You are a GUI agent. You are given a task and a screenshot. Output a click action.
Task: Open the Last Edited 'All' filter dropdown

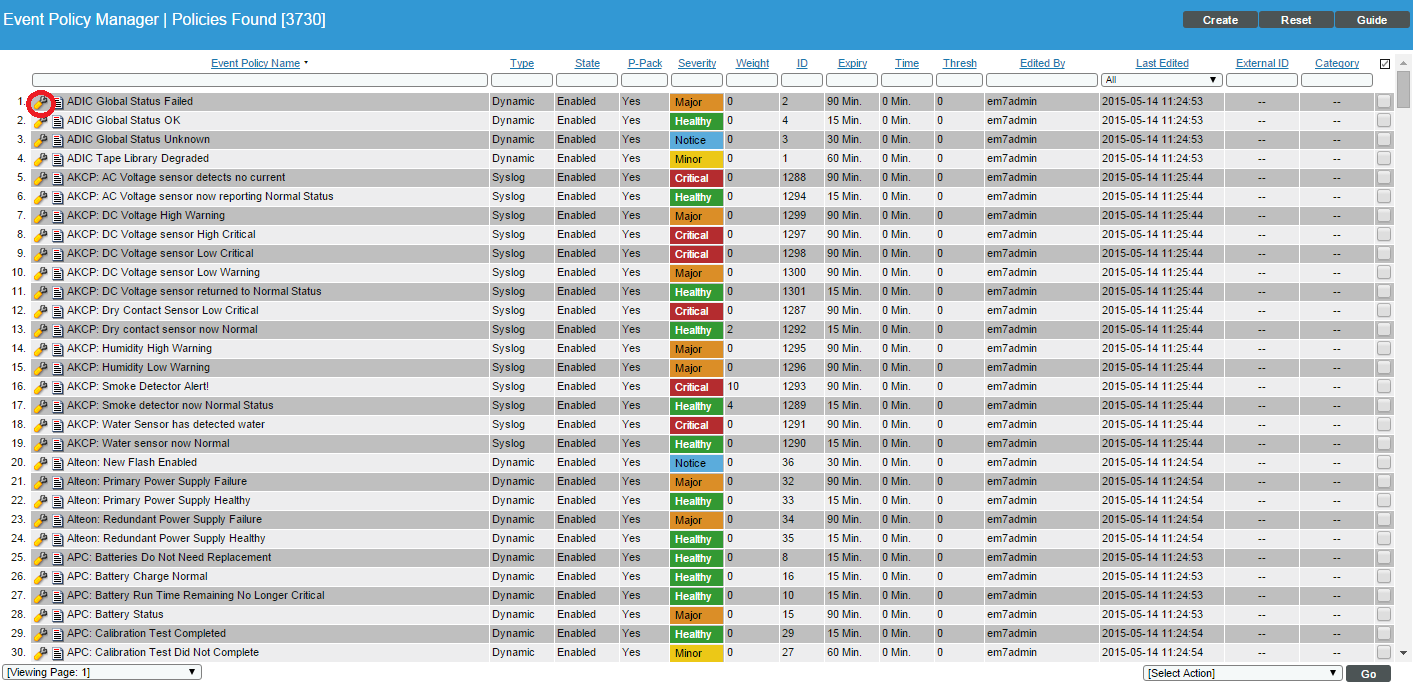pyautogui.click(x=1161, y=80)
